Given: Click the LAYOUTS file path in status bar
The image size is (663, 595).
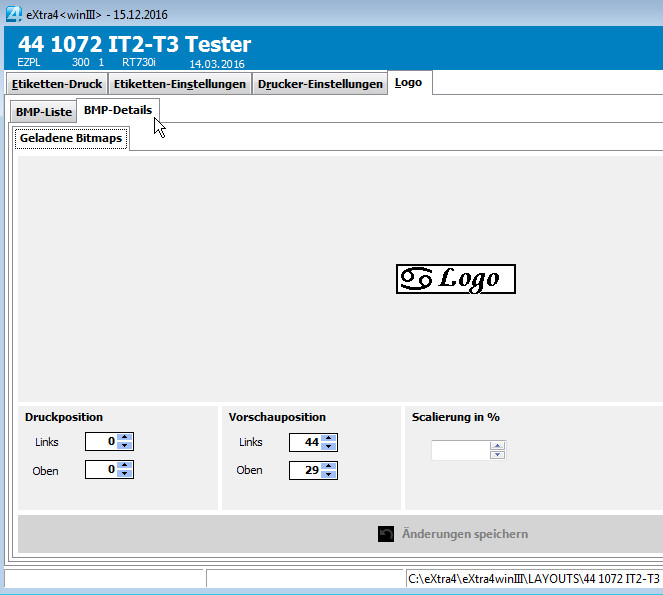Looking at the screenshot, I should [x=533, y=579].
